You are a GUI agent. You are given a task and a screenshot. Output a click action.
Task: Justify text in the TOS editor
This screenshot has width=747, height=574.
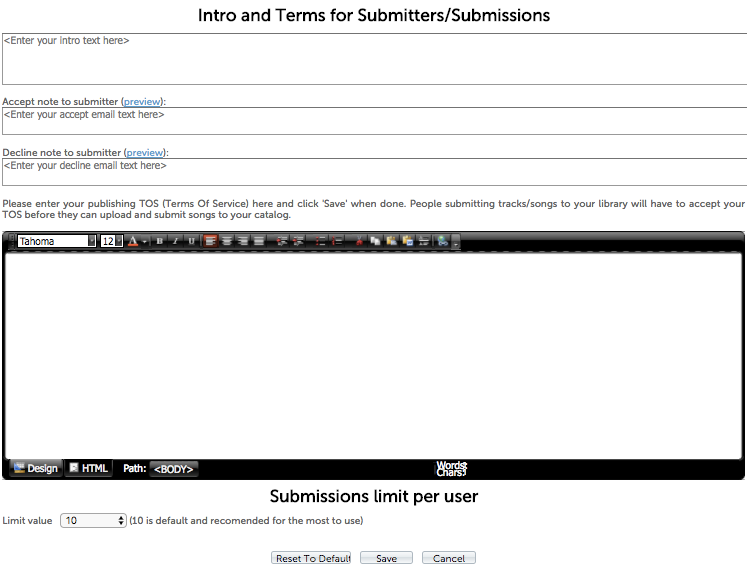(x=259, y=241)
